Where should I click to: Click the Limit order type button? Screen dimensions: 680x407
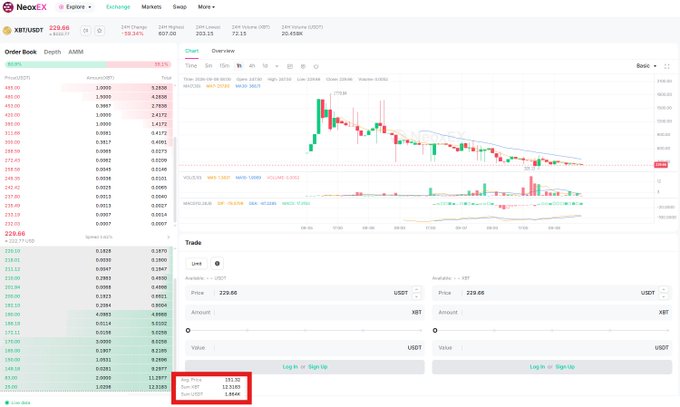click(196, 263)
